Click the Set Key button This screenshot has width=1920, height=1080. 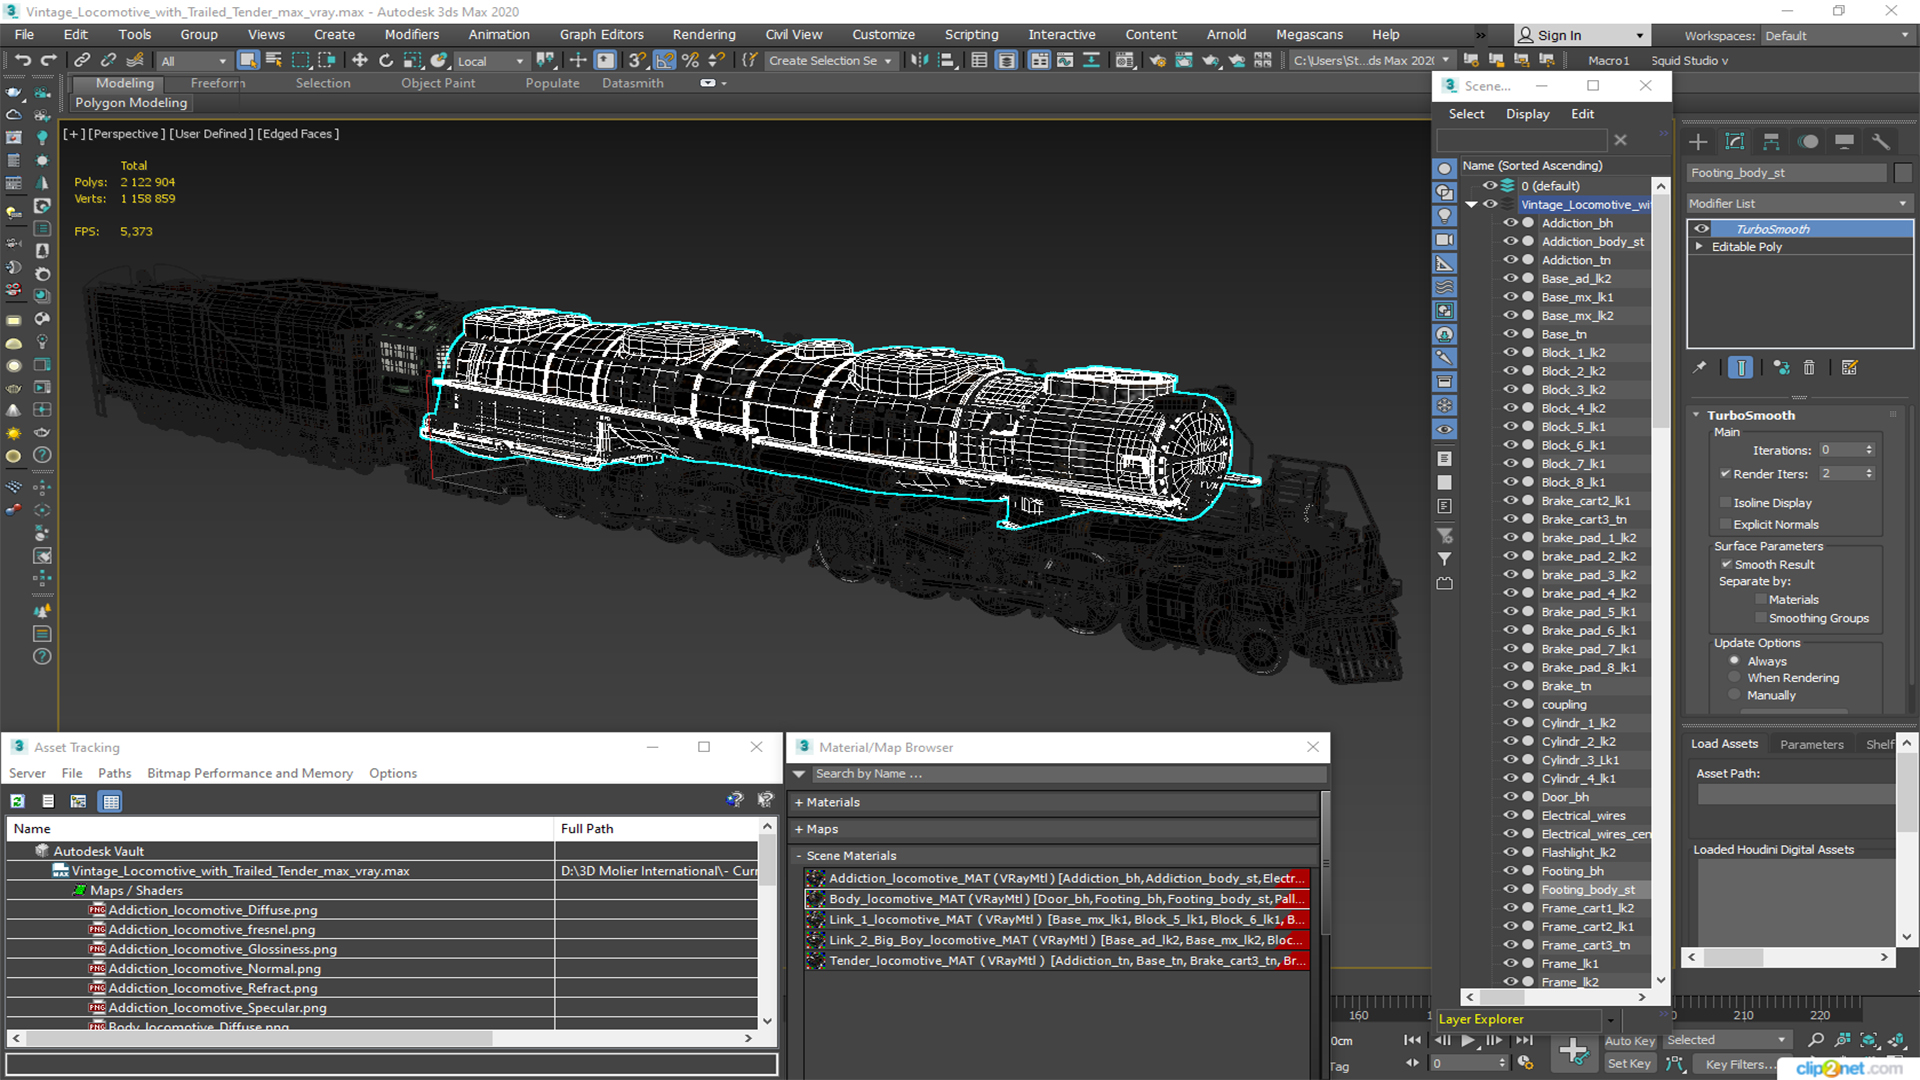[x=1629, y=1064]
